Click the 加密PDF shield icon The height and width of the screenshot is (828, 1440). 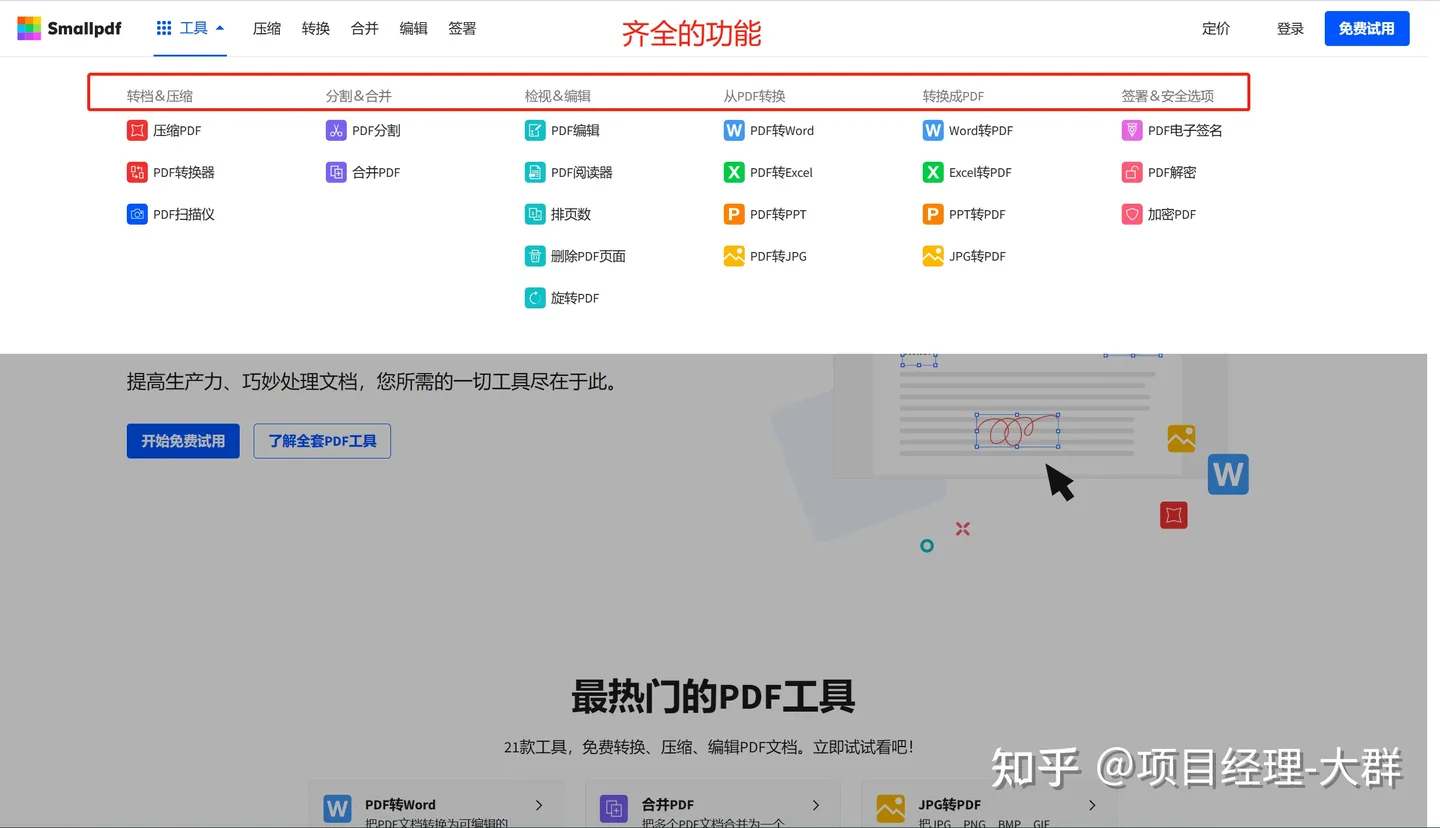(x=1132, y=214)
